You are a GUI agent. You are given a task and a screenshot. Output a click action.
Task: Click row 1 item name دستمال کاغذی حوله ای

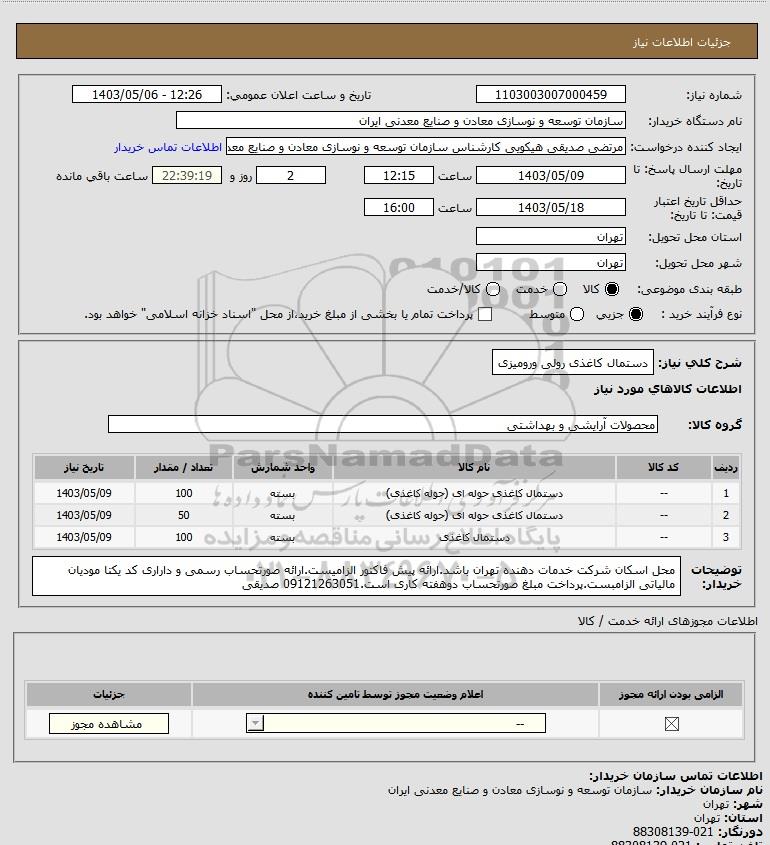(474, 493)
